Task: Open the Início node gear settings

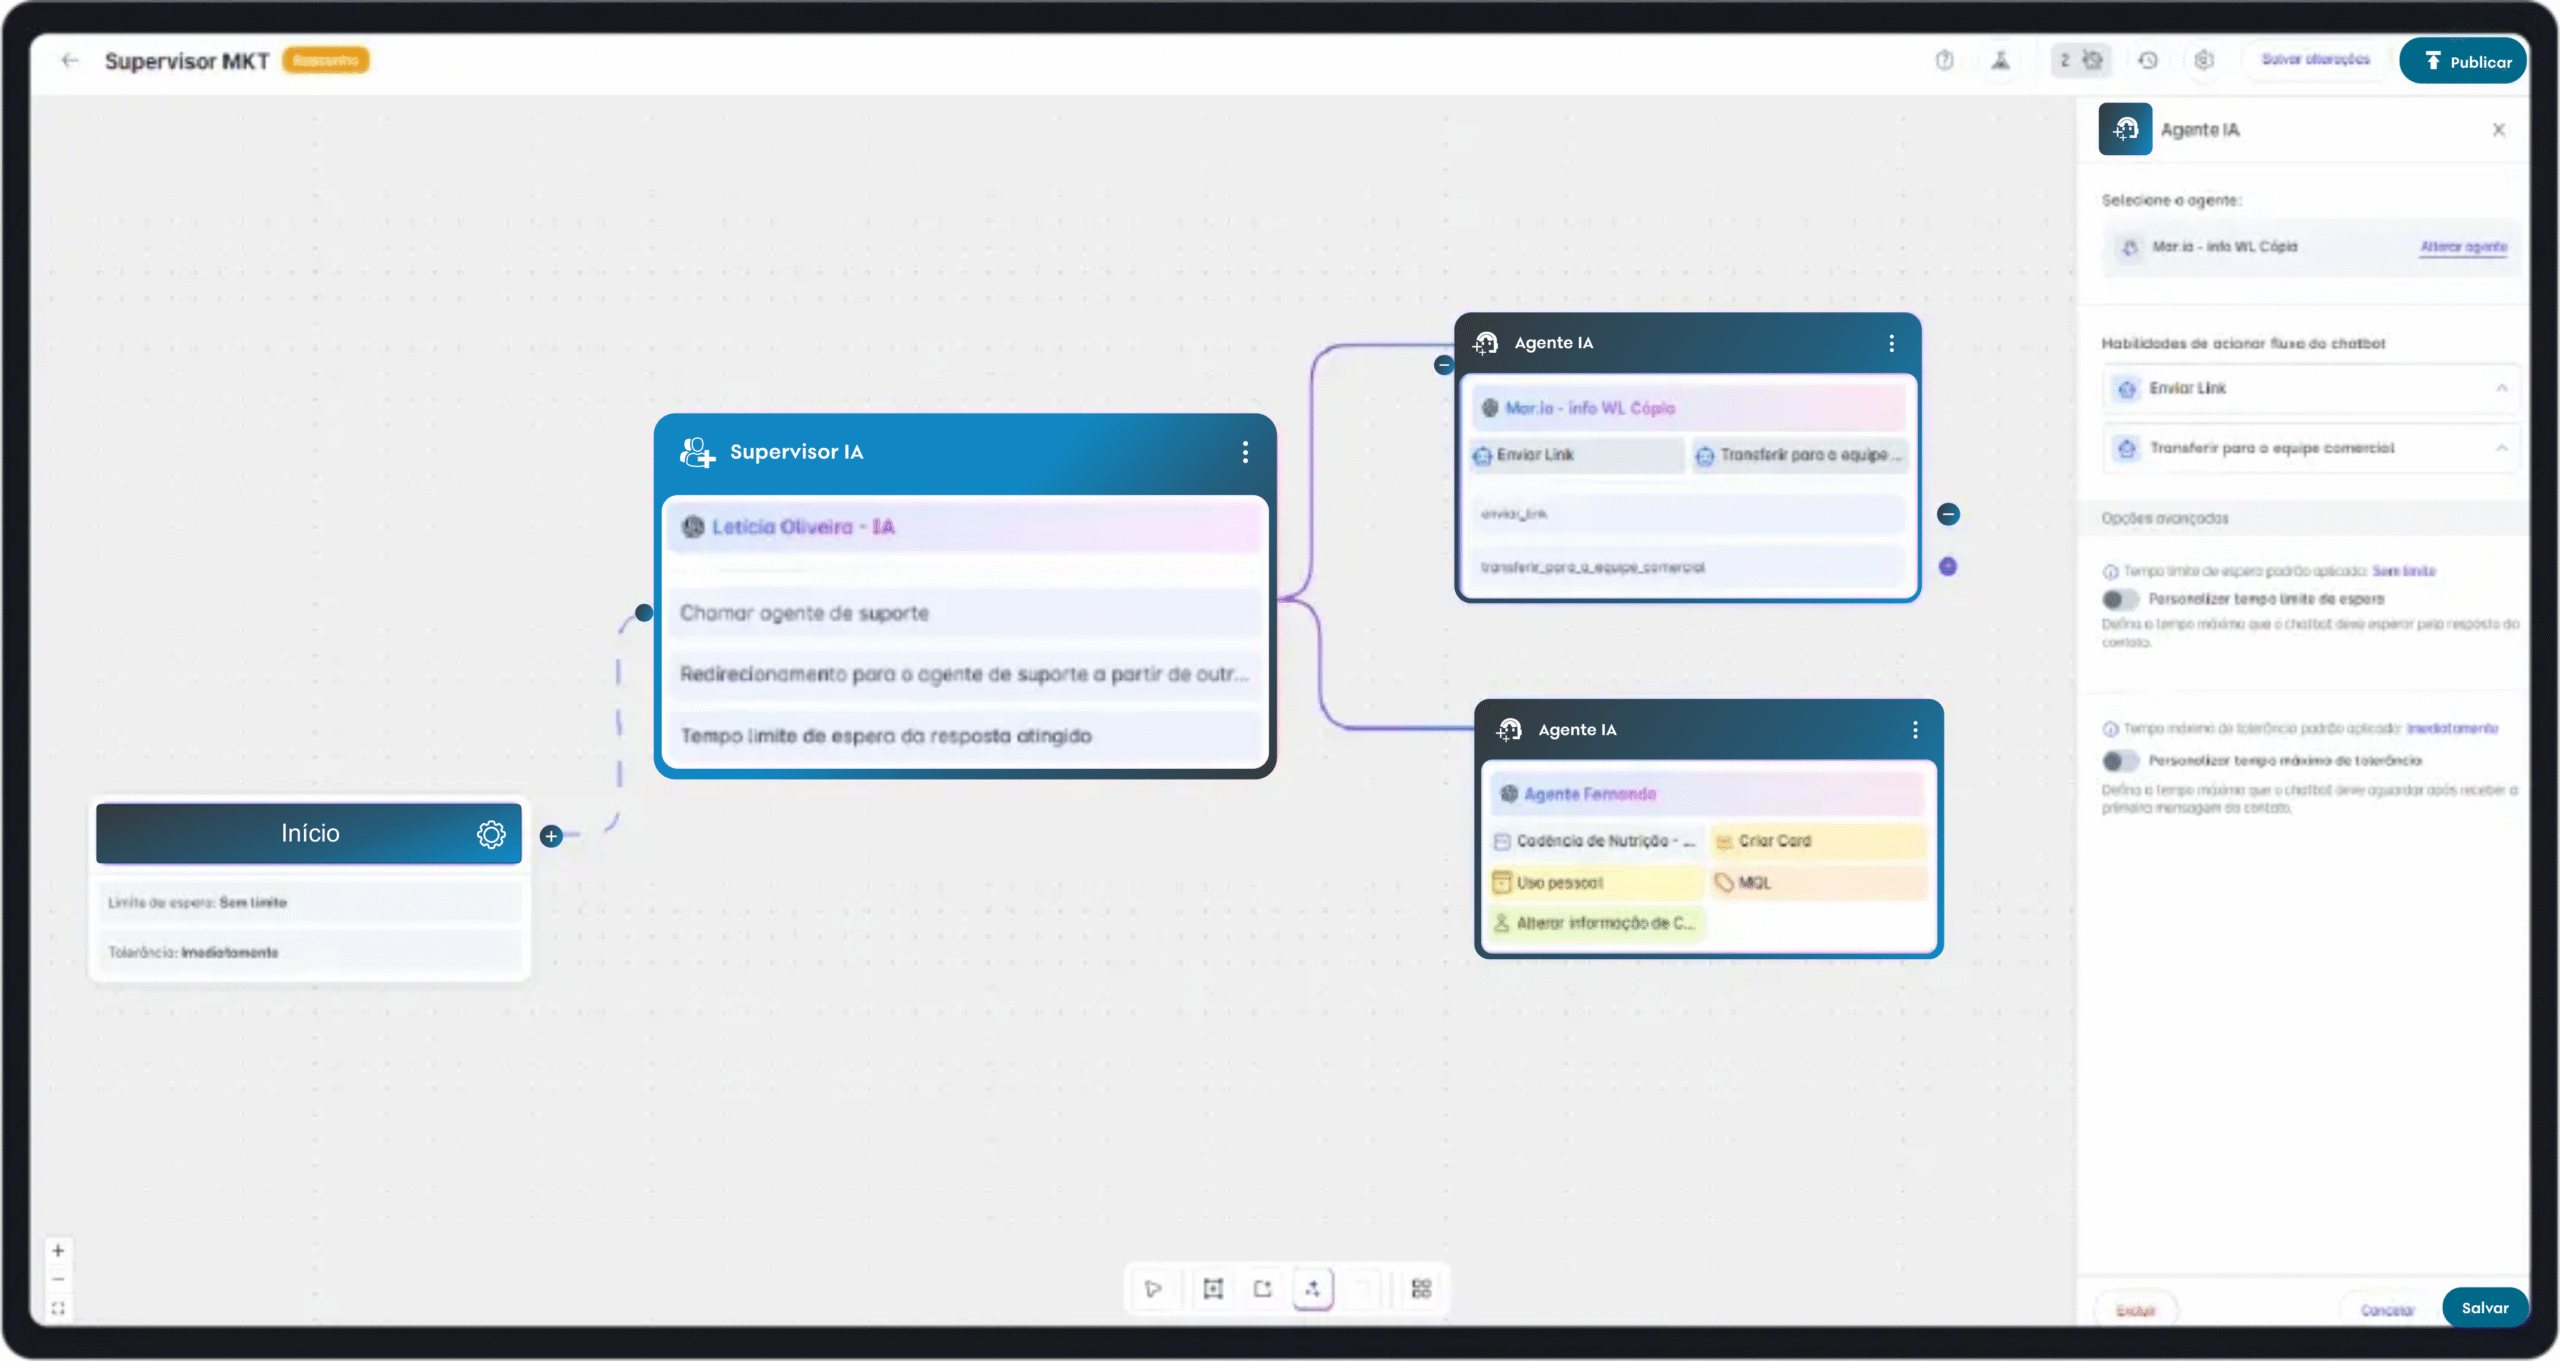Action: pyautogui.click(x=491, y=834)
